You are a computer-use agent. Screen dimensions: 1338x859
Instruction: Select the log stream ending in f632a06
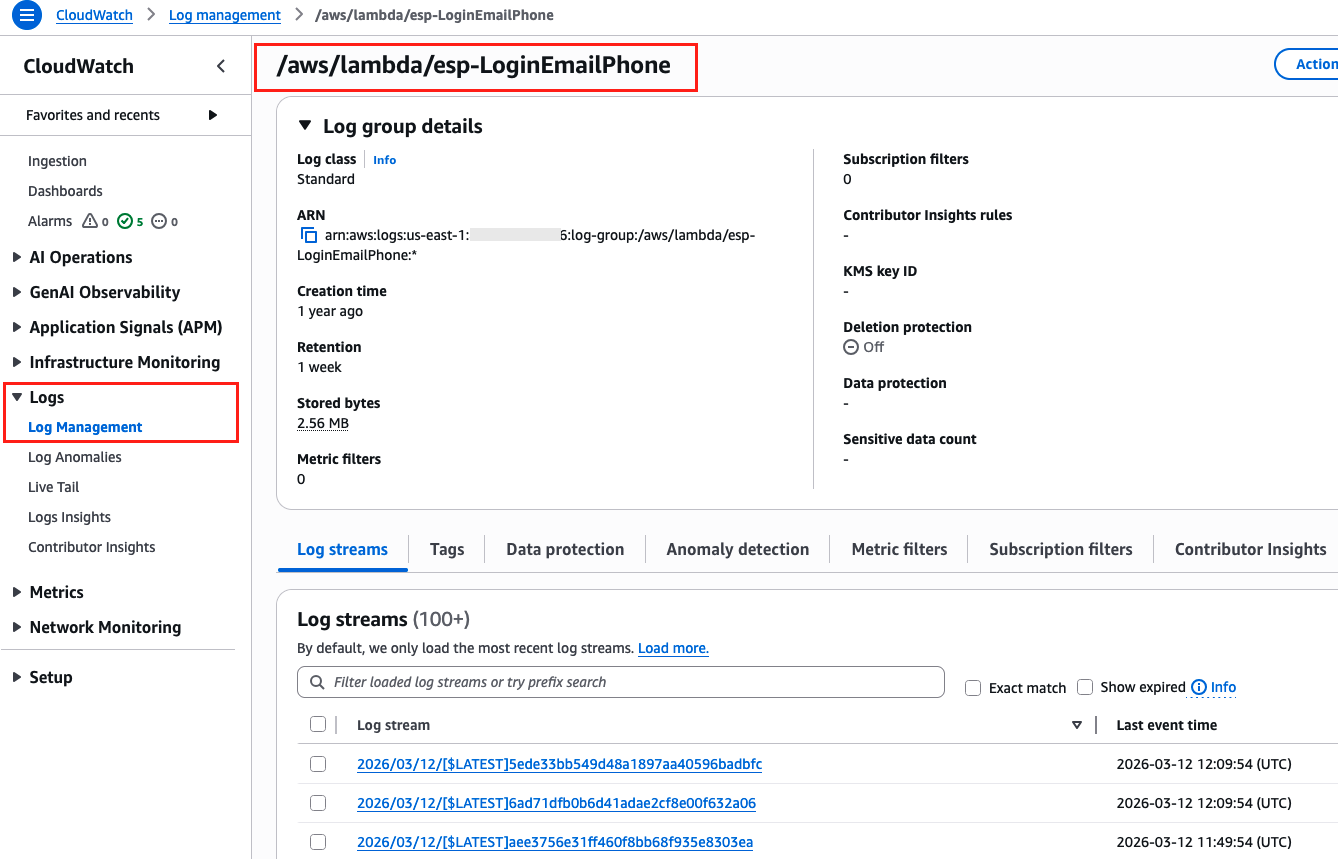tap(318, 803)
